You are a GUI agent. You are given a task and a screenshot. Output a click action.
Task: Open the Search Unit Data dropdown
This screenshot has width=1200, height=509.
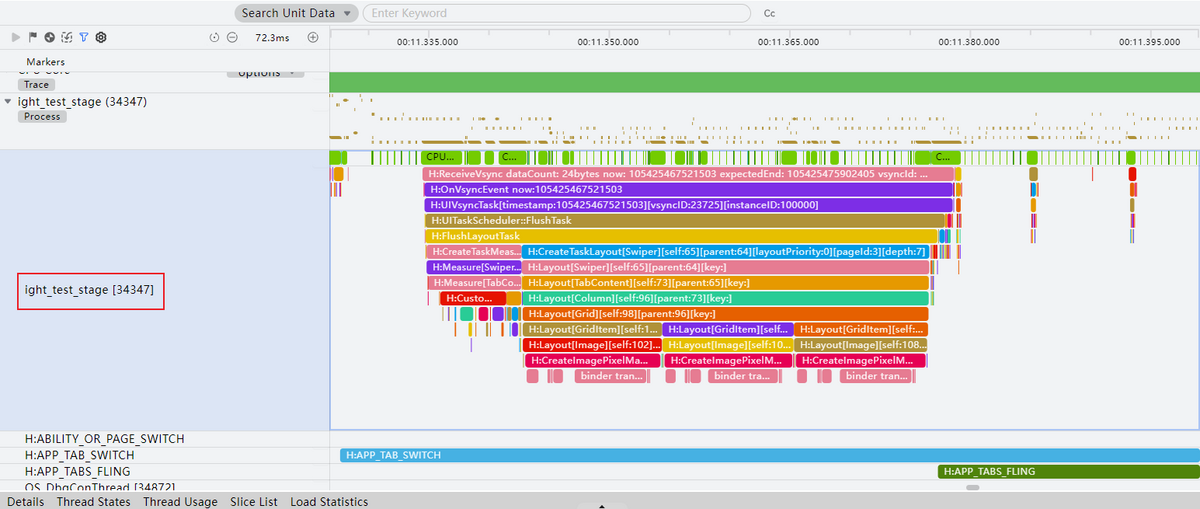click(297, 13)
